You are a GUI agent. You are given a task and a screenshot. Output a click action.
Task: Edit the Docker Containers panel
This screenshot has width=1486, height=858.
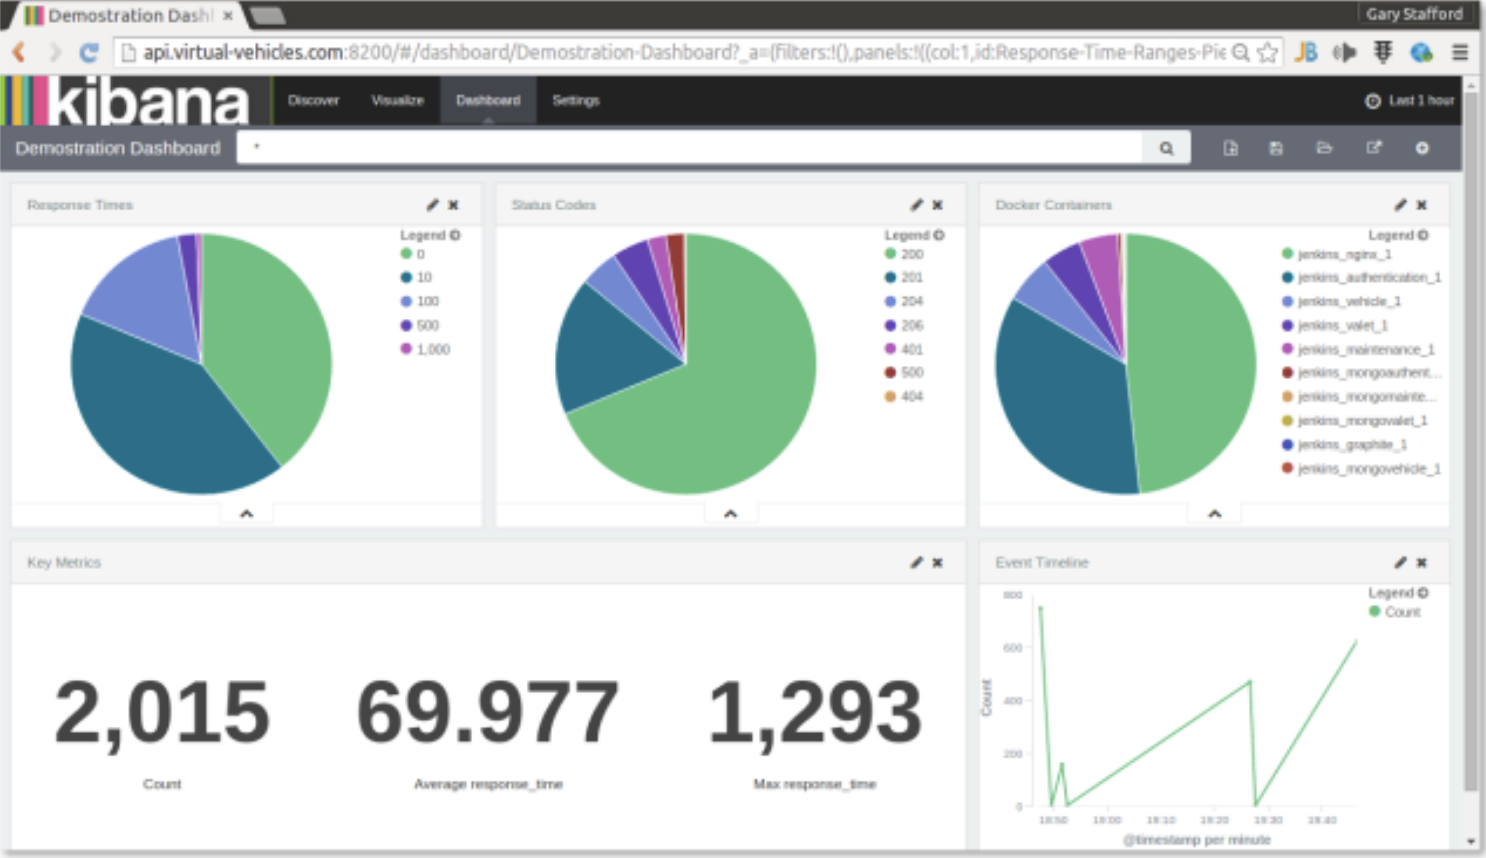click(1400, 204)
